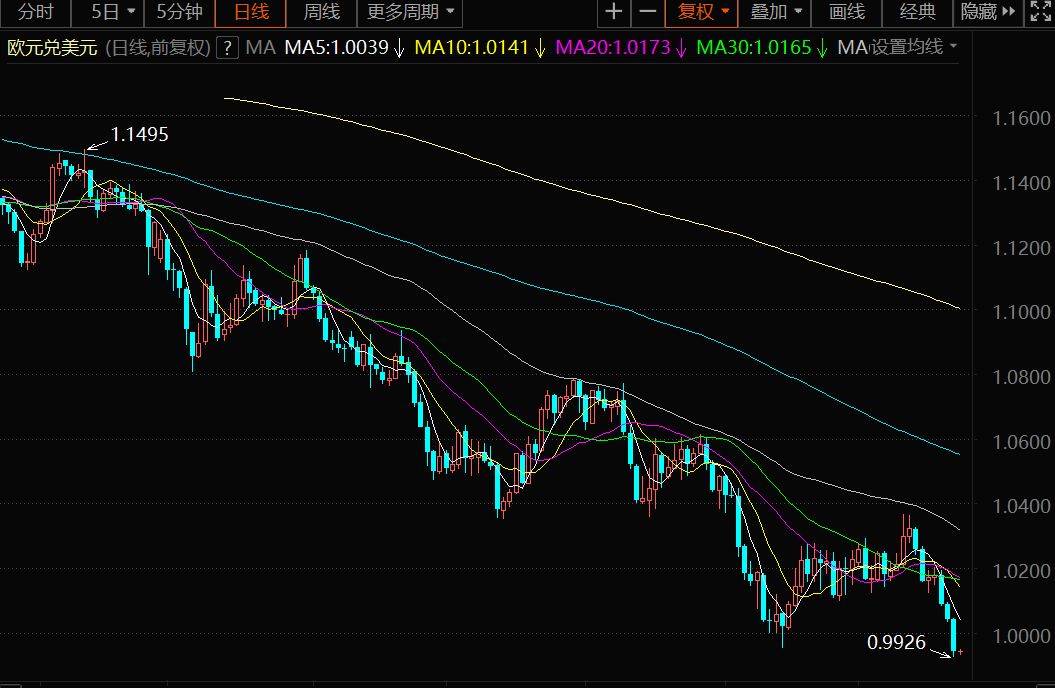1055x688 pixels.
Task: Click the 0.9926 low price label
Action: click(x=896, y=643)
